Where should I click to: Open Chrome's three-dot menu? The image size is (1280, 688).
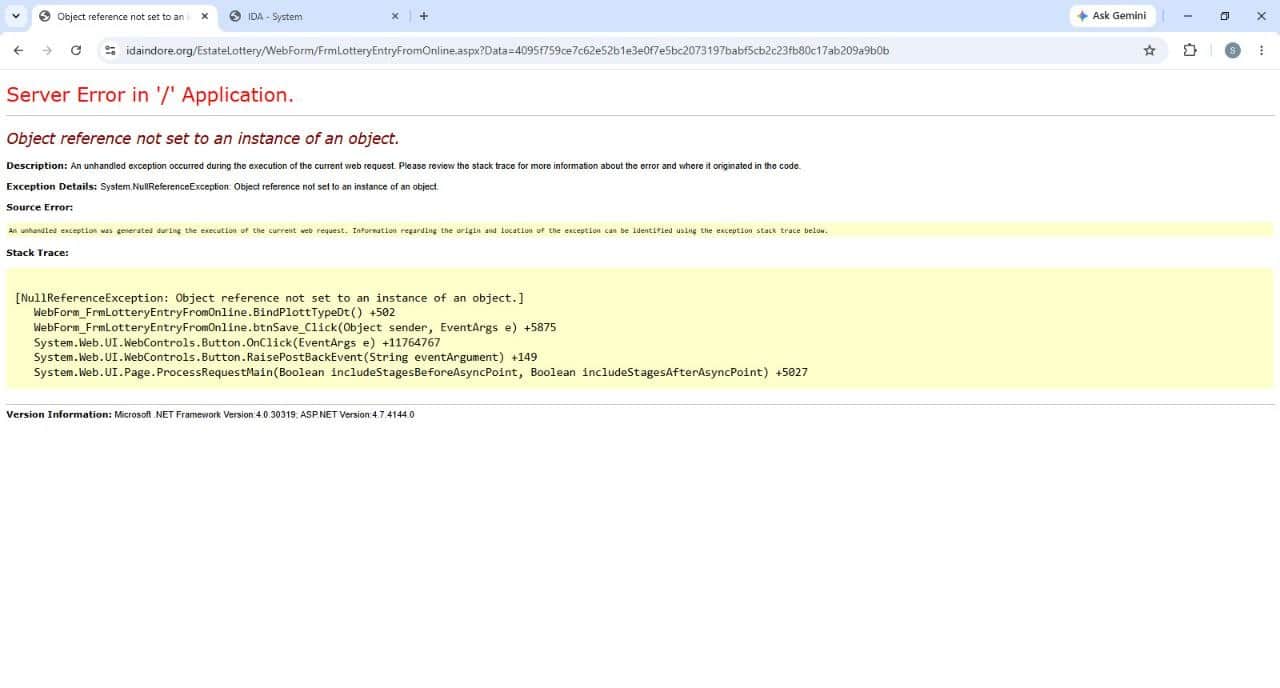[1262, 50]
